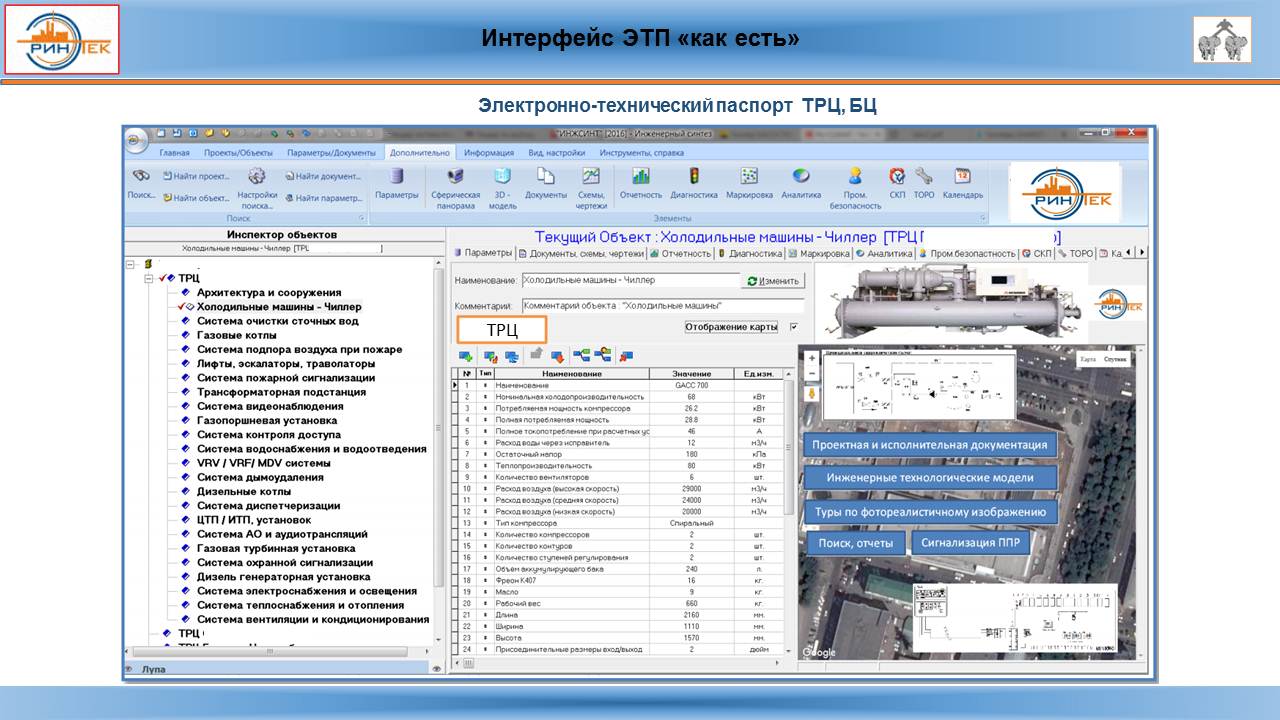The height and width of the screenshot is (720, 1280).
Task: Switch to the Информация ribbon tab
Action: pos(489,153)
